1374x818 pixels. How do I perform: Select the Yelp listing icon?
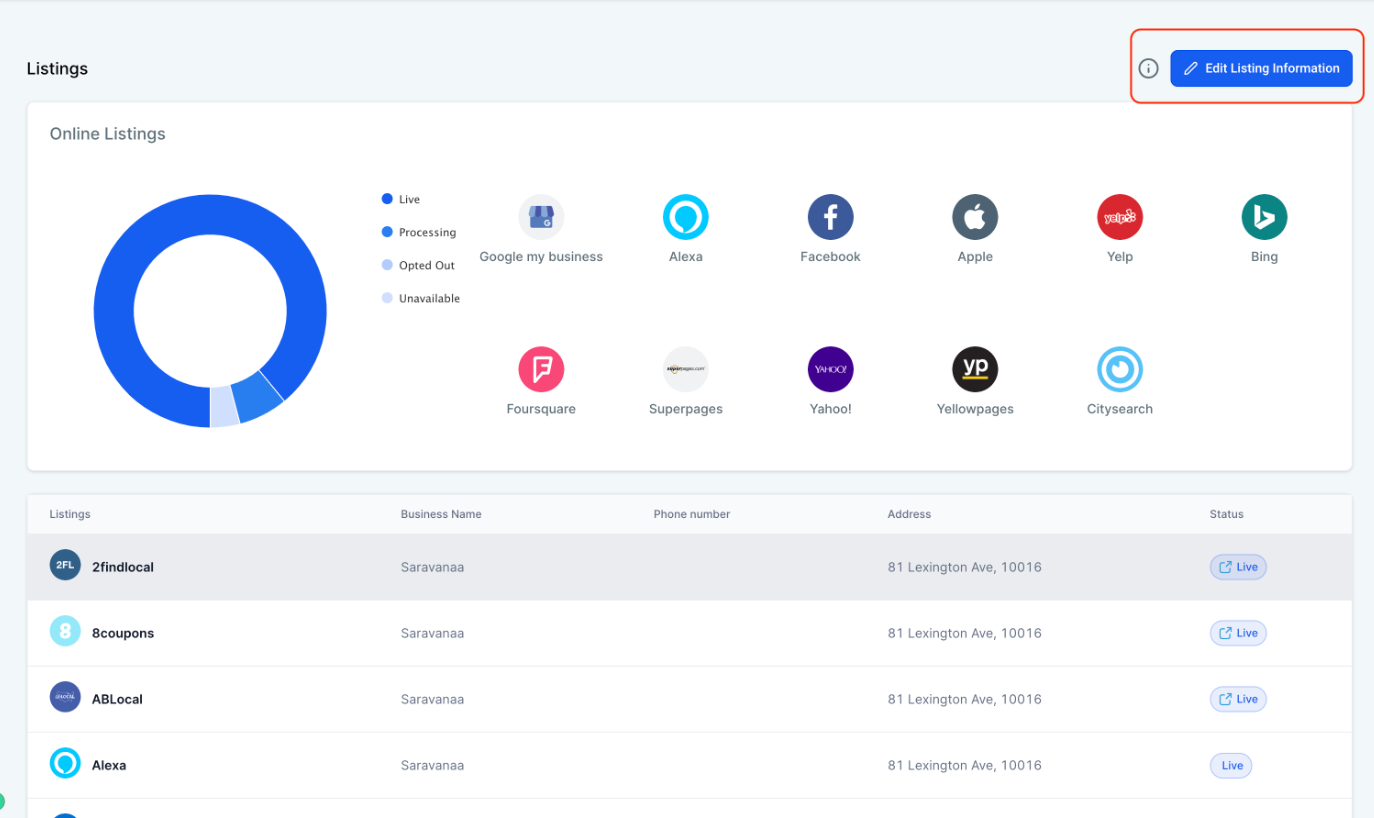[1120, 217]
